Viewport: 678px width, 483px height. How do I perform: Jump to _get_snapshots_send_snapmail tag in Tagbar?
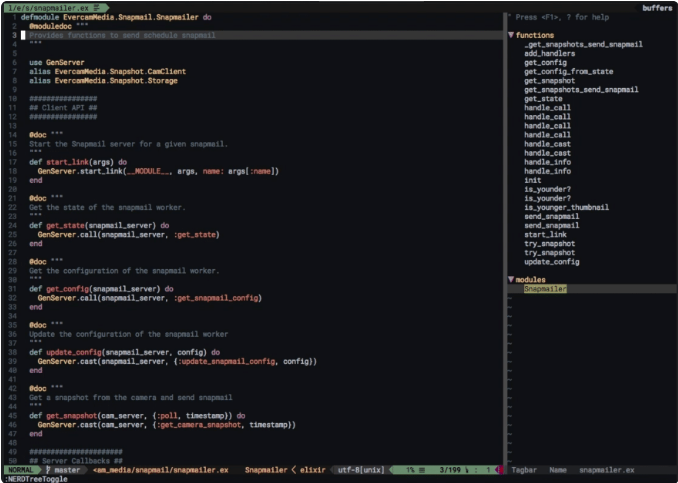coord(583,44)
